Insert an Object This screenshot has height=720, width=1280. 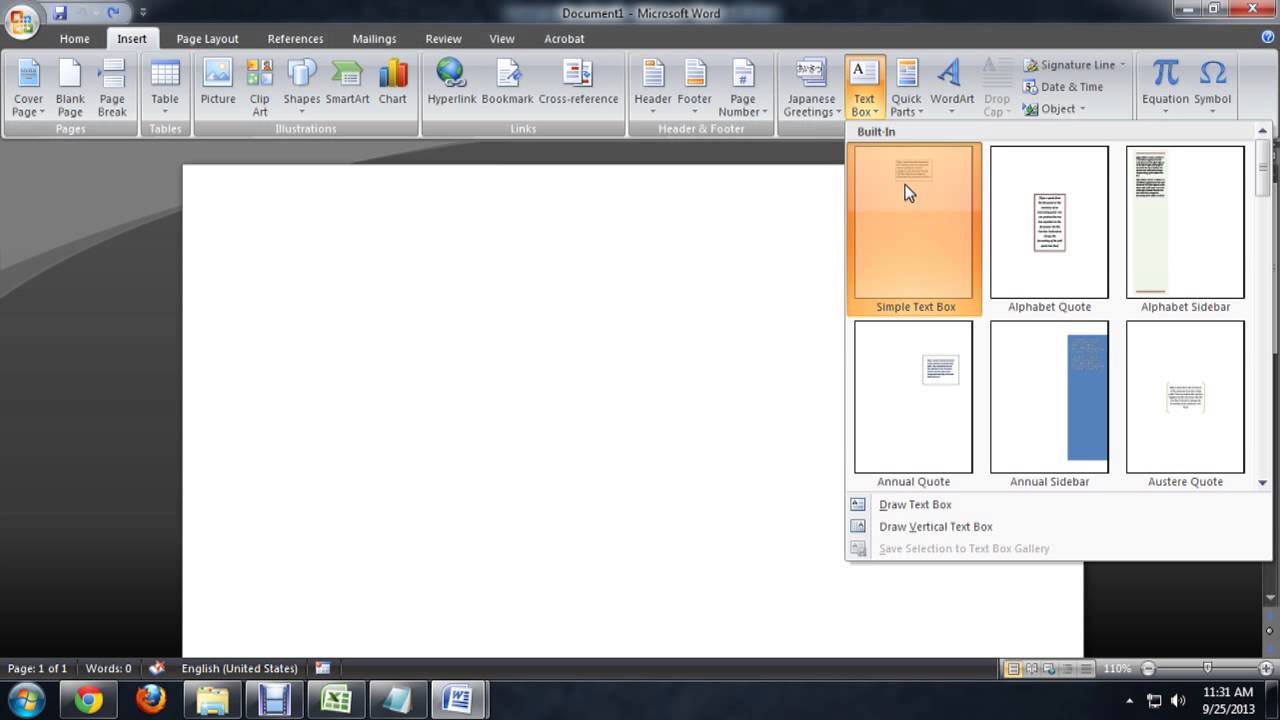point(1055,109)
